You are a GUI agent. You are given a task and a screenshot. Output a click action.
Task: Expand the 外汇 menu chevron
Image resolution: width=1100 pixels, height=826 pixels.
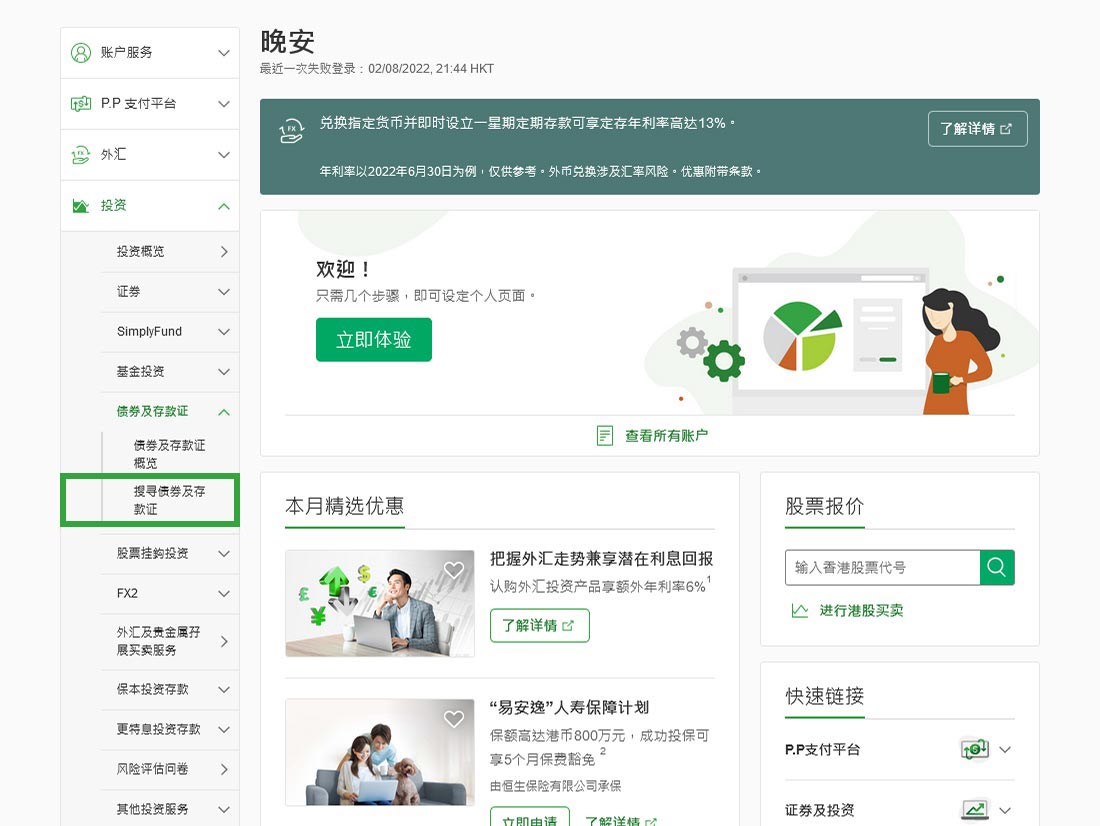click(224, 154)
